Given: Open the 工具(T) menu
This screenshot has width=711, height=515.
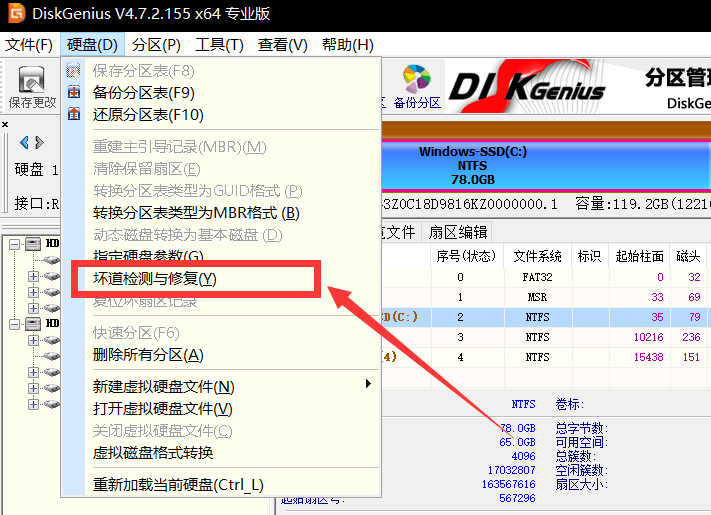Looking at the screenshot, I should click(x=219, y=45).
